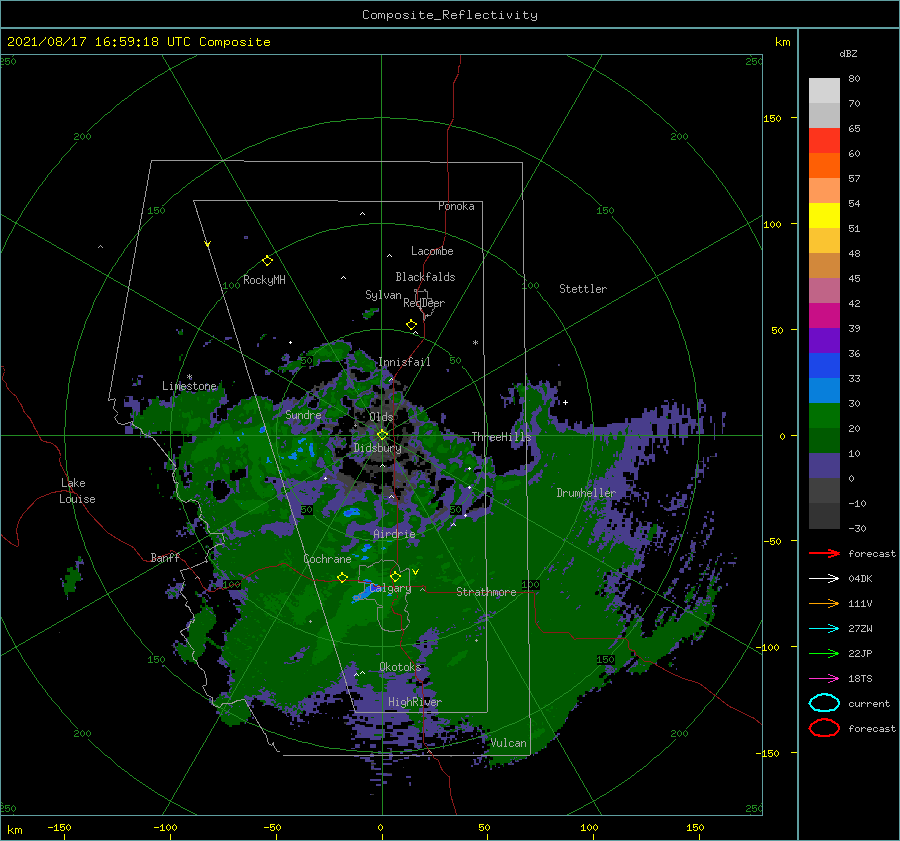Click the white plus marker northeast of ThreeHills

(565, 402)
